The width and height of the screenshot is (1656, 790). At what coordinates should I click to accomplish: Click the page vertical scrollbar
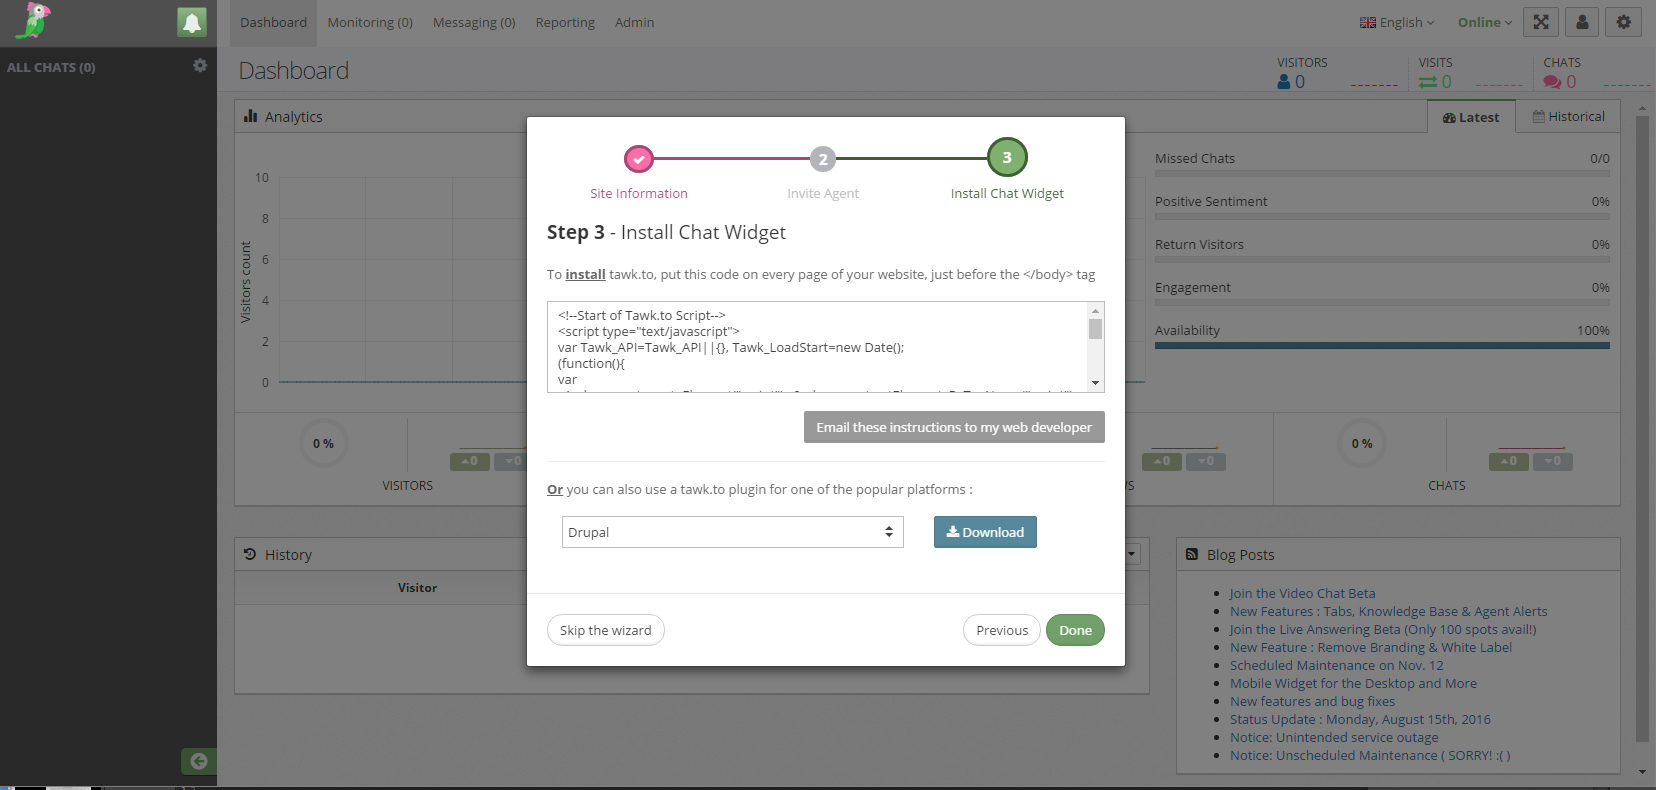pos(1641,428)
